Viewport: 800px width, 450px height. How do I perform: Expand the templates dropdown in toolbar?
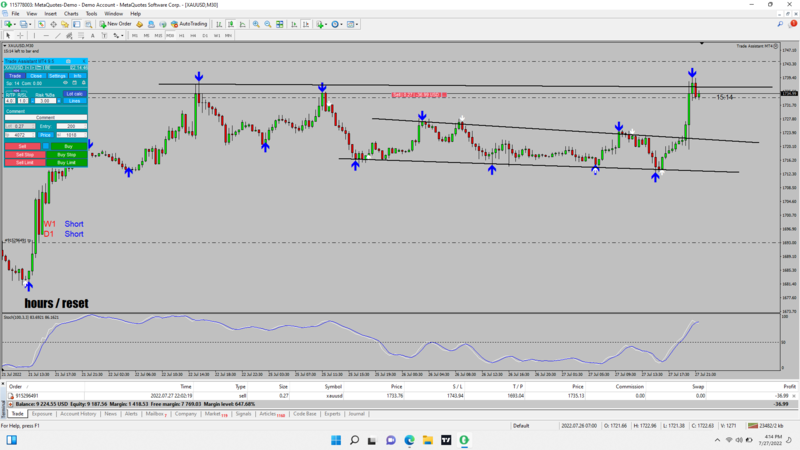click(357, 24)
